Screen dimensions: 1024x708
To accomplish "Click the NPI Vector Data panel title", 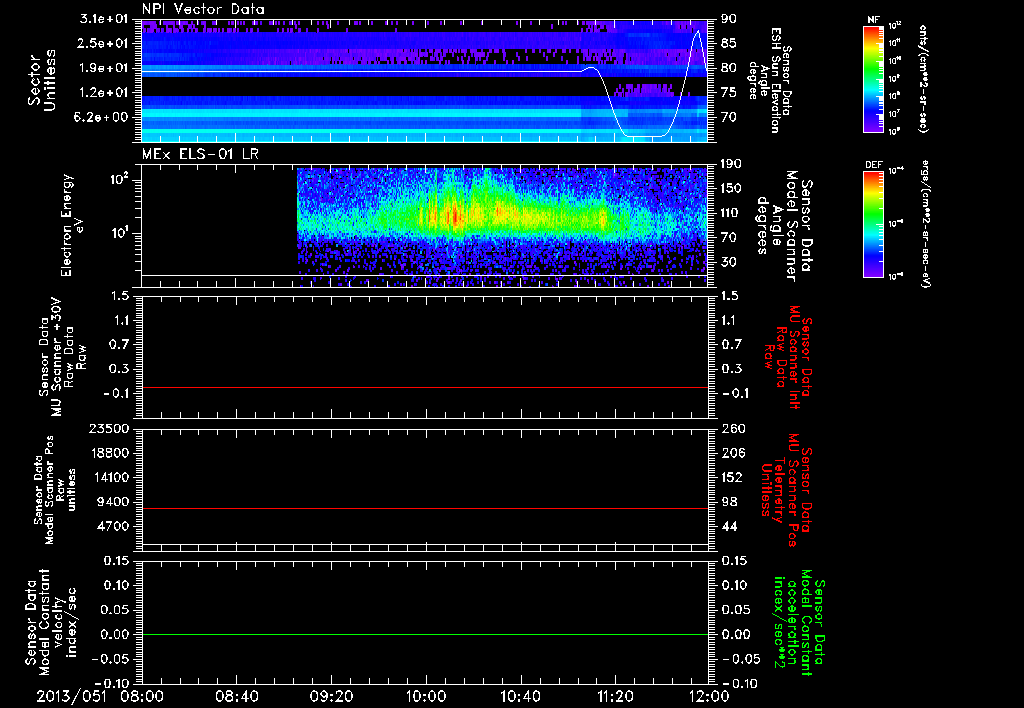I will tap(203, 9).
